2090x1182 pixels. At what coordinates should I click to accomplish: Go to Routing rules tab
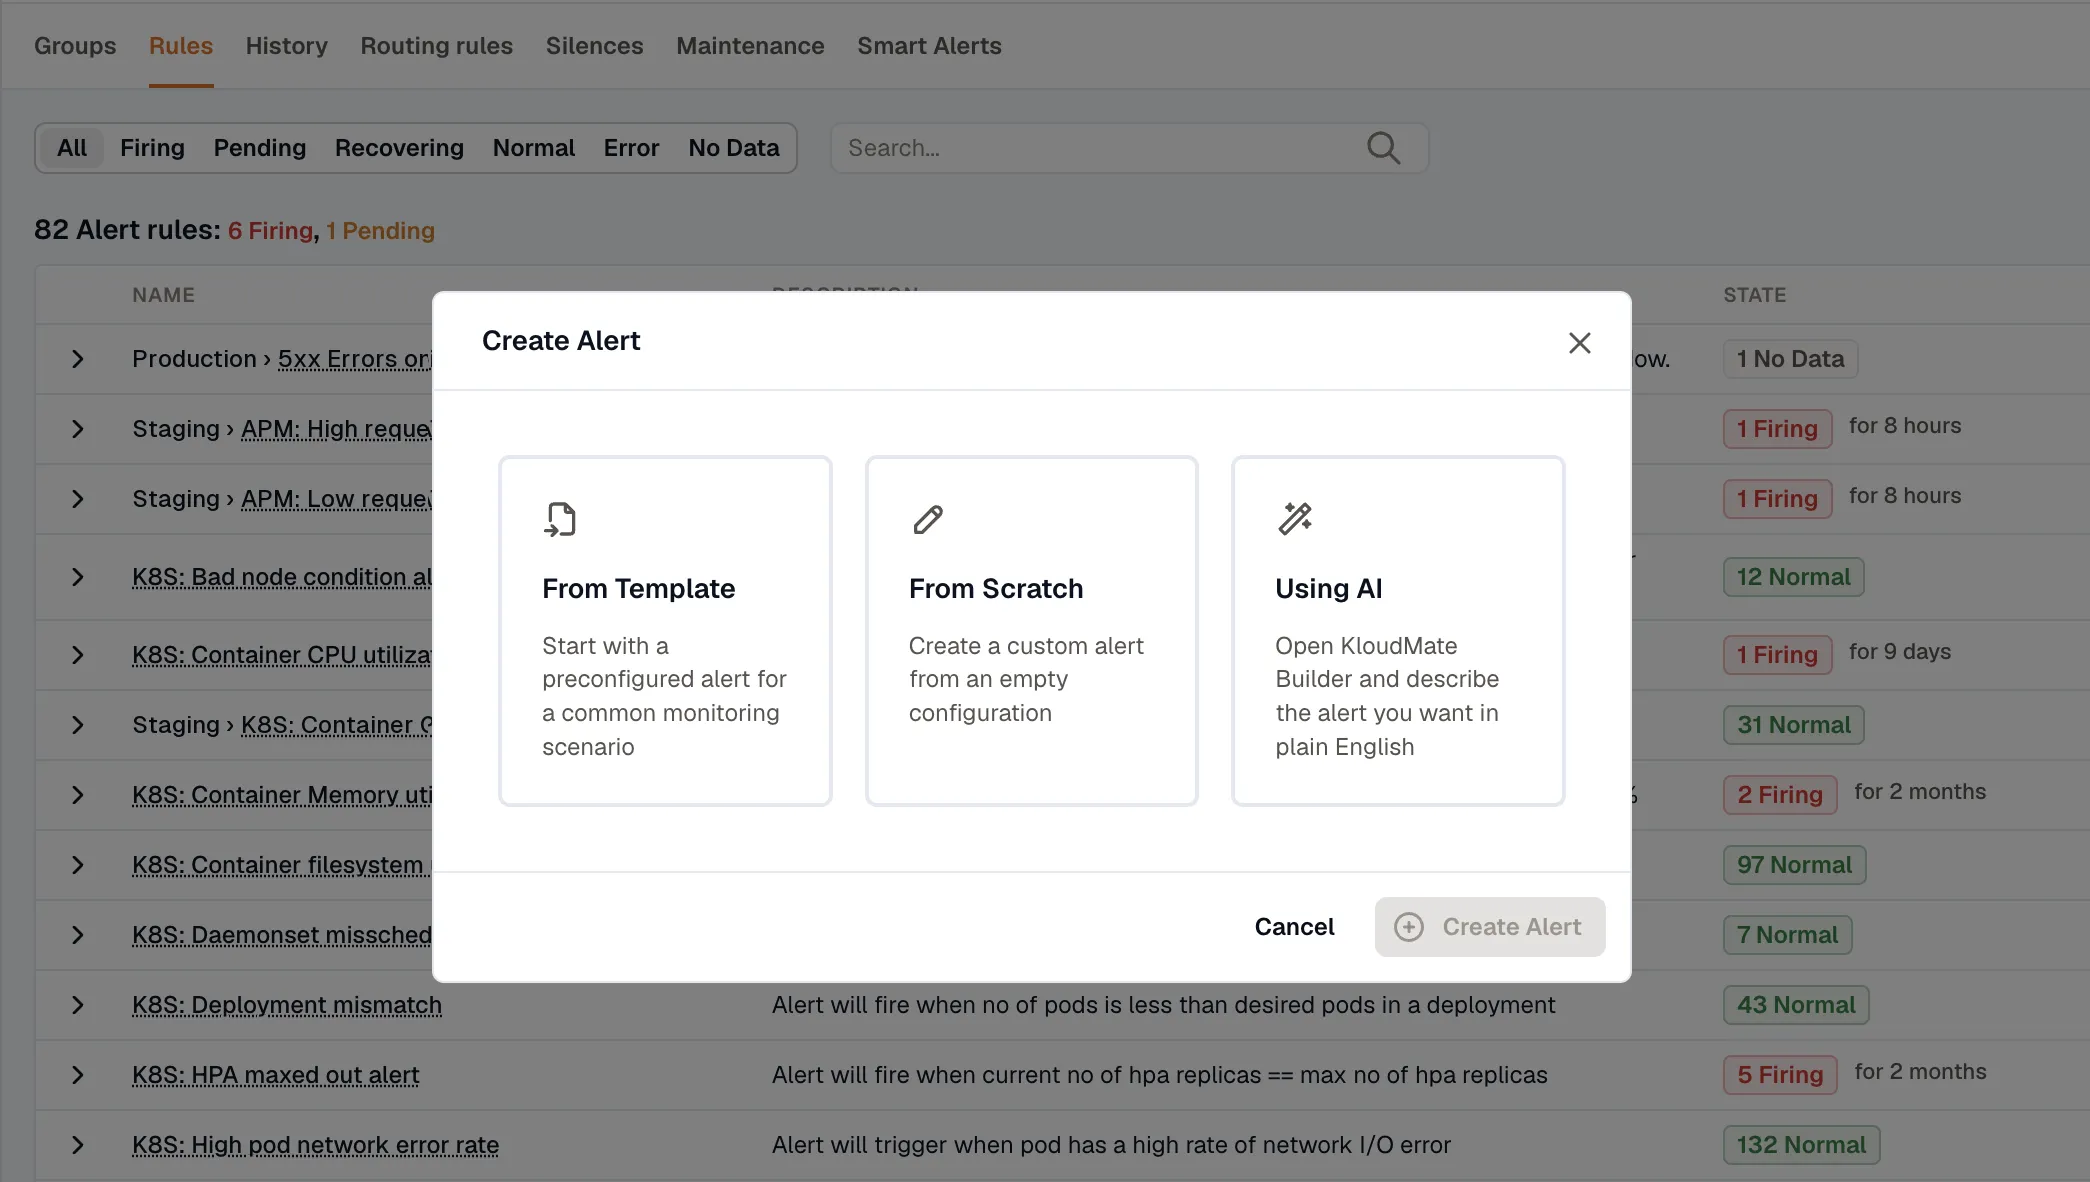click(436, 46)
